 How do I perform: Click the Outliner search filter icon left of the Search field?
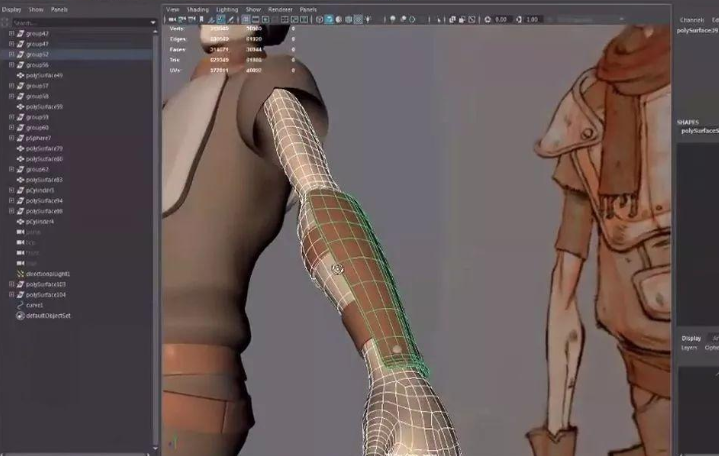point(5,22)
